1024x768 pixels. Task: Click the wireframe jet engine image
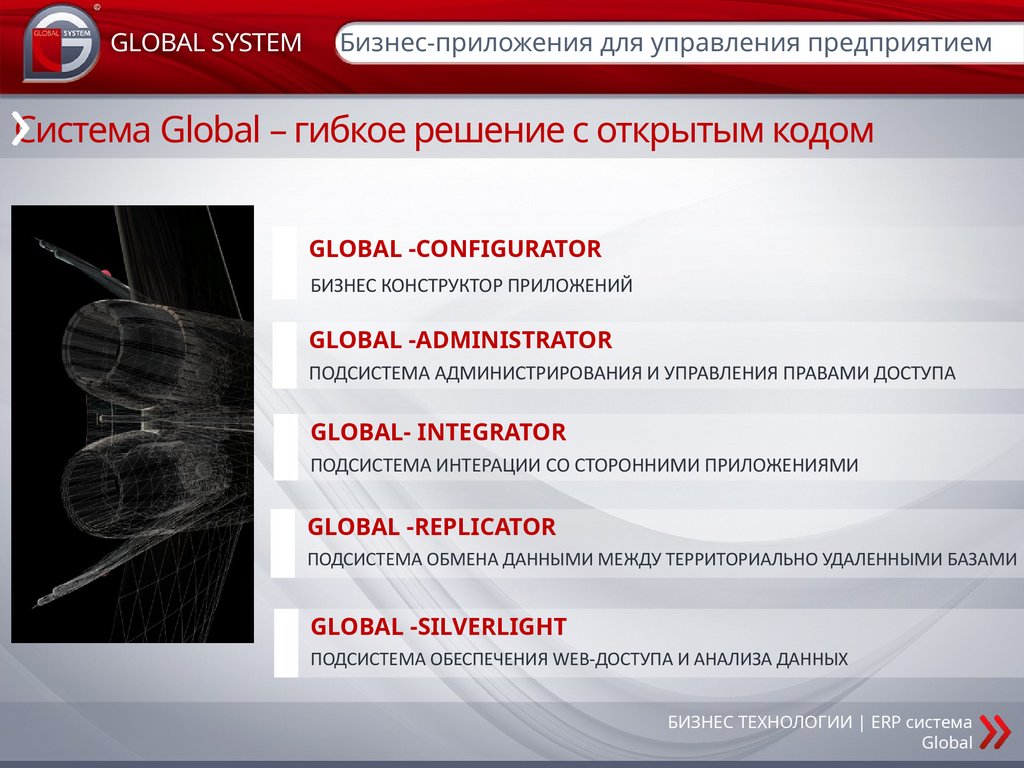133,424
